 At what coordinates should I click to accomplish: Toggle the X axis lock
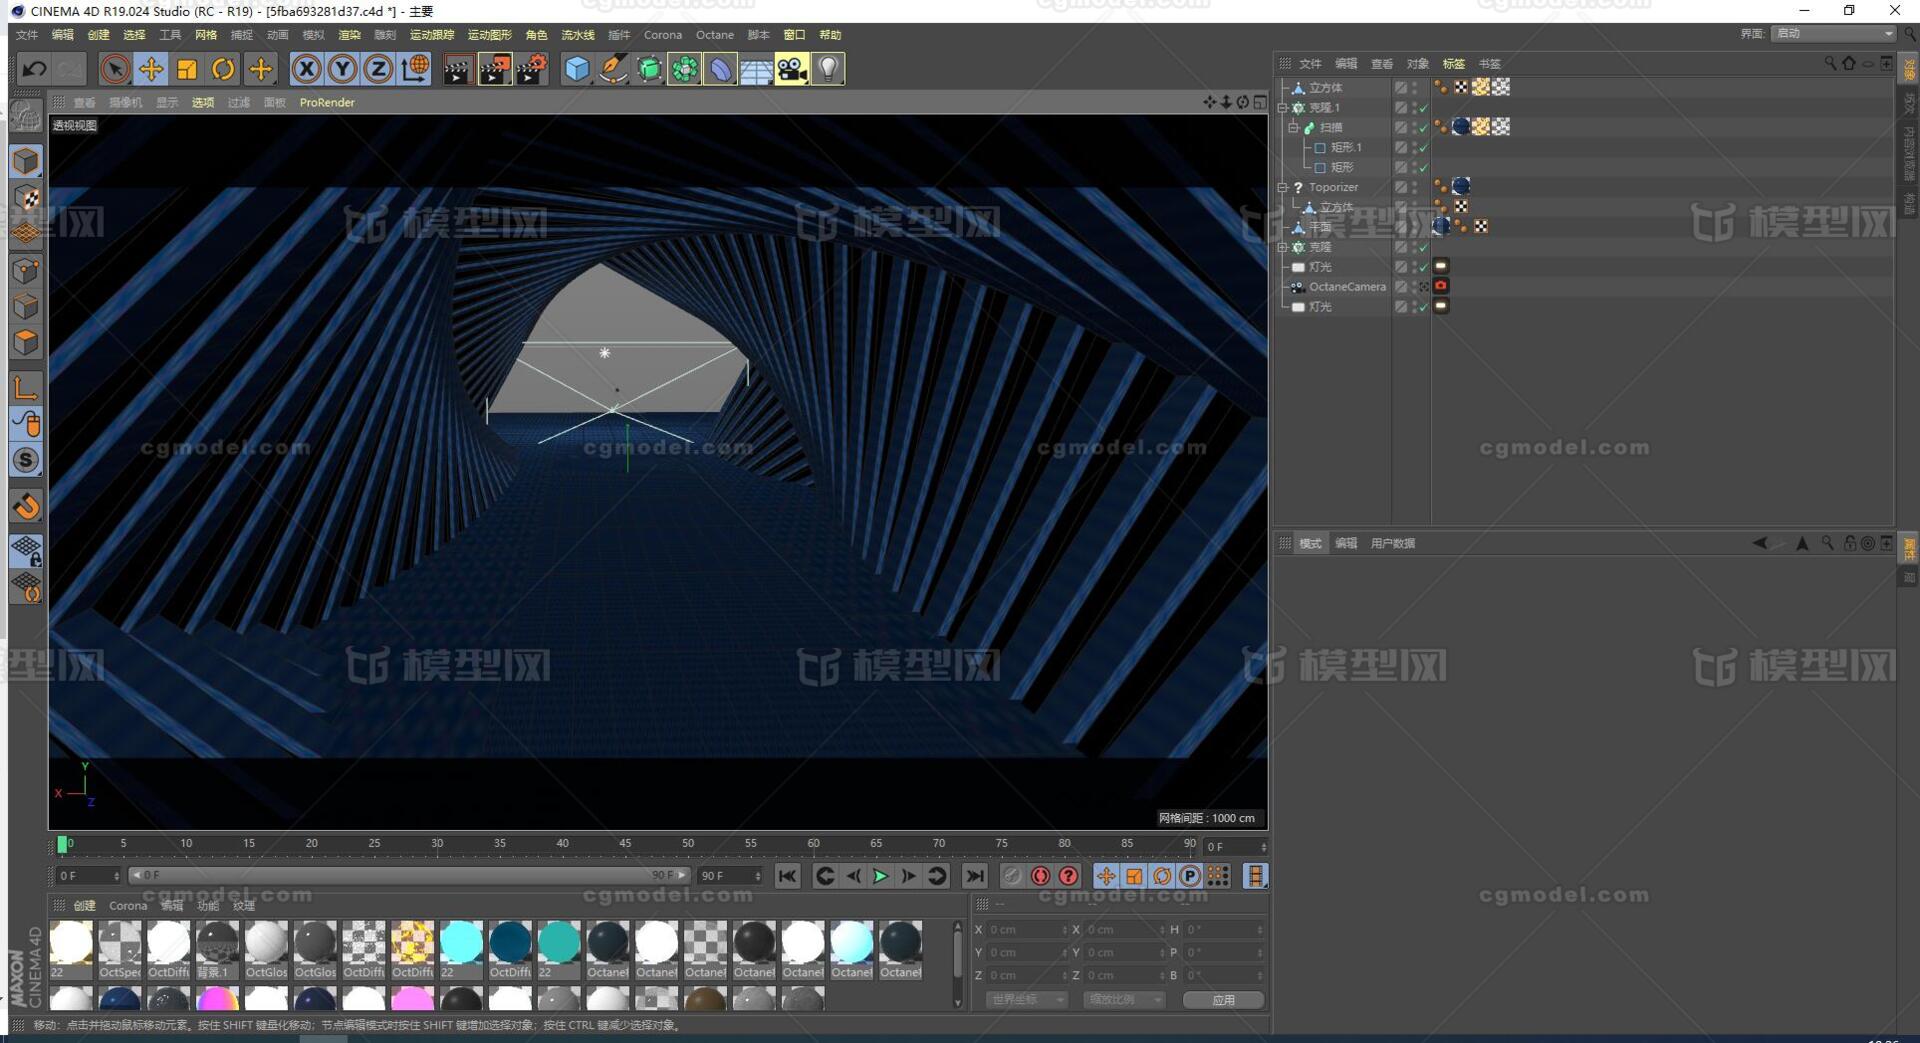point(306,69)
